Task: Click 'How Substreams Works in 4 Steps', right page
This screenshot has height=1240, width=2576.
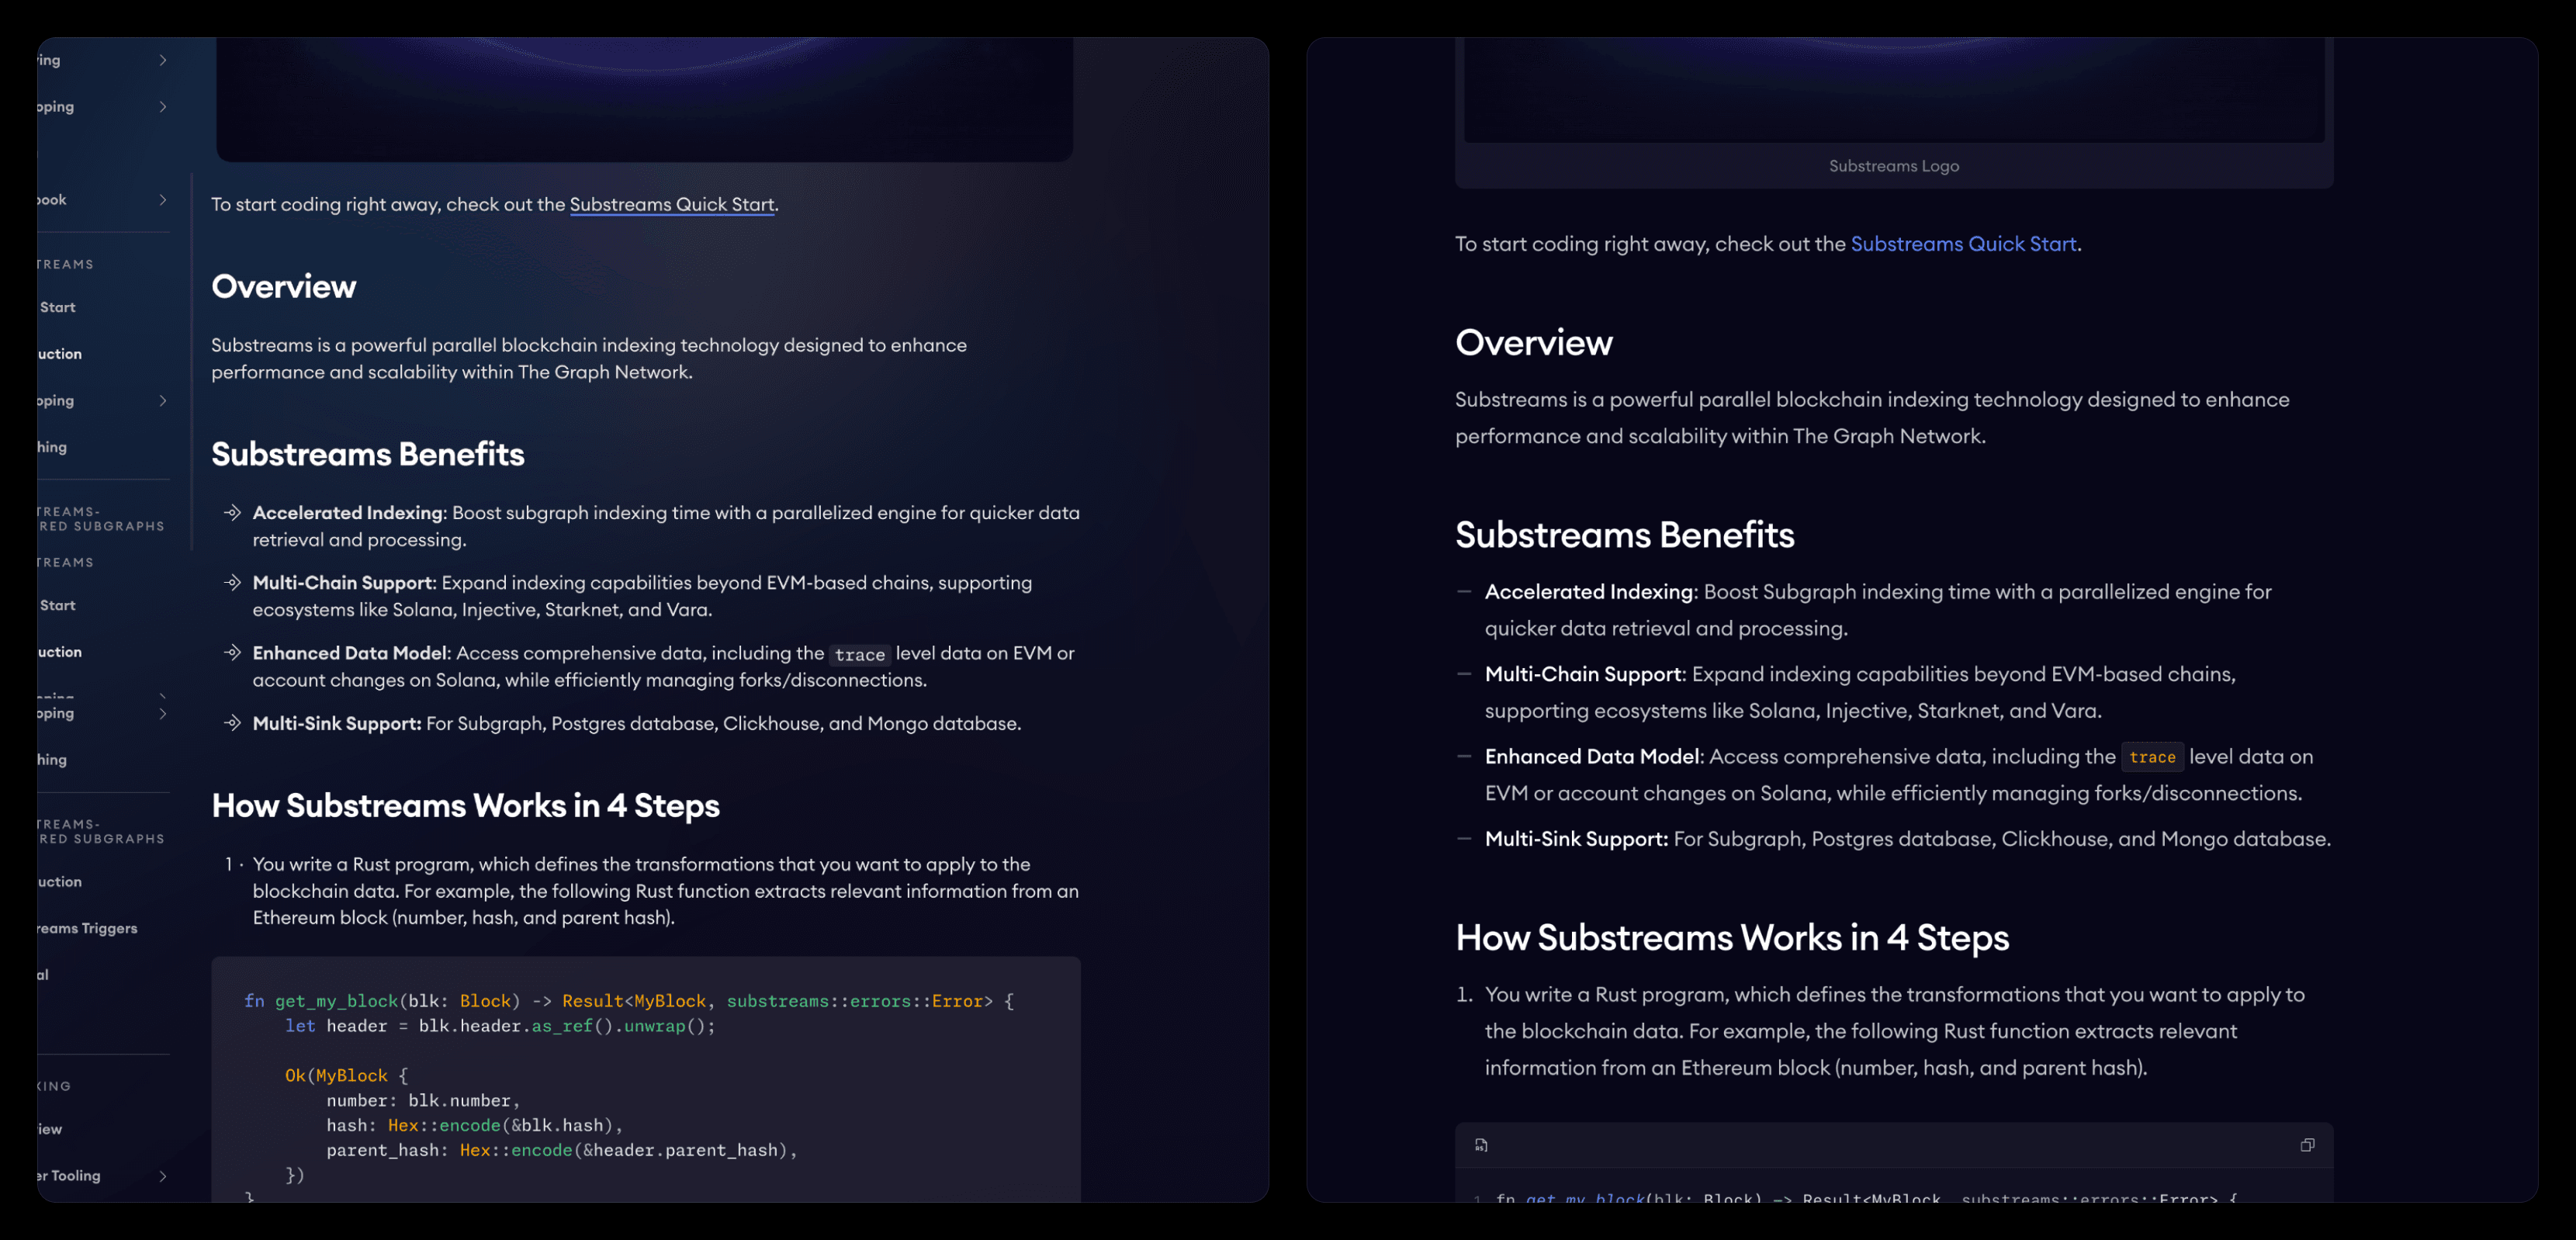Action: [1732, 938]
